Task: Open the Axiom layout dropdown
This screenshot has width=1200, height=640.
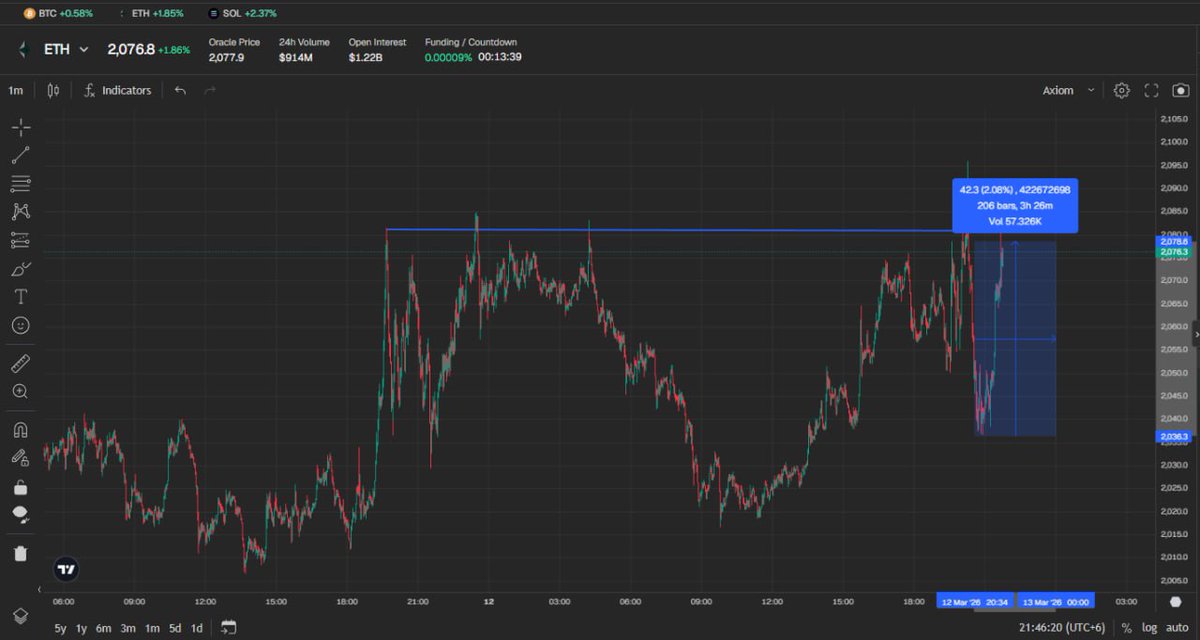Action: click(1067, 90)
